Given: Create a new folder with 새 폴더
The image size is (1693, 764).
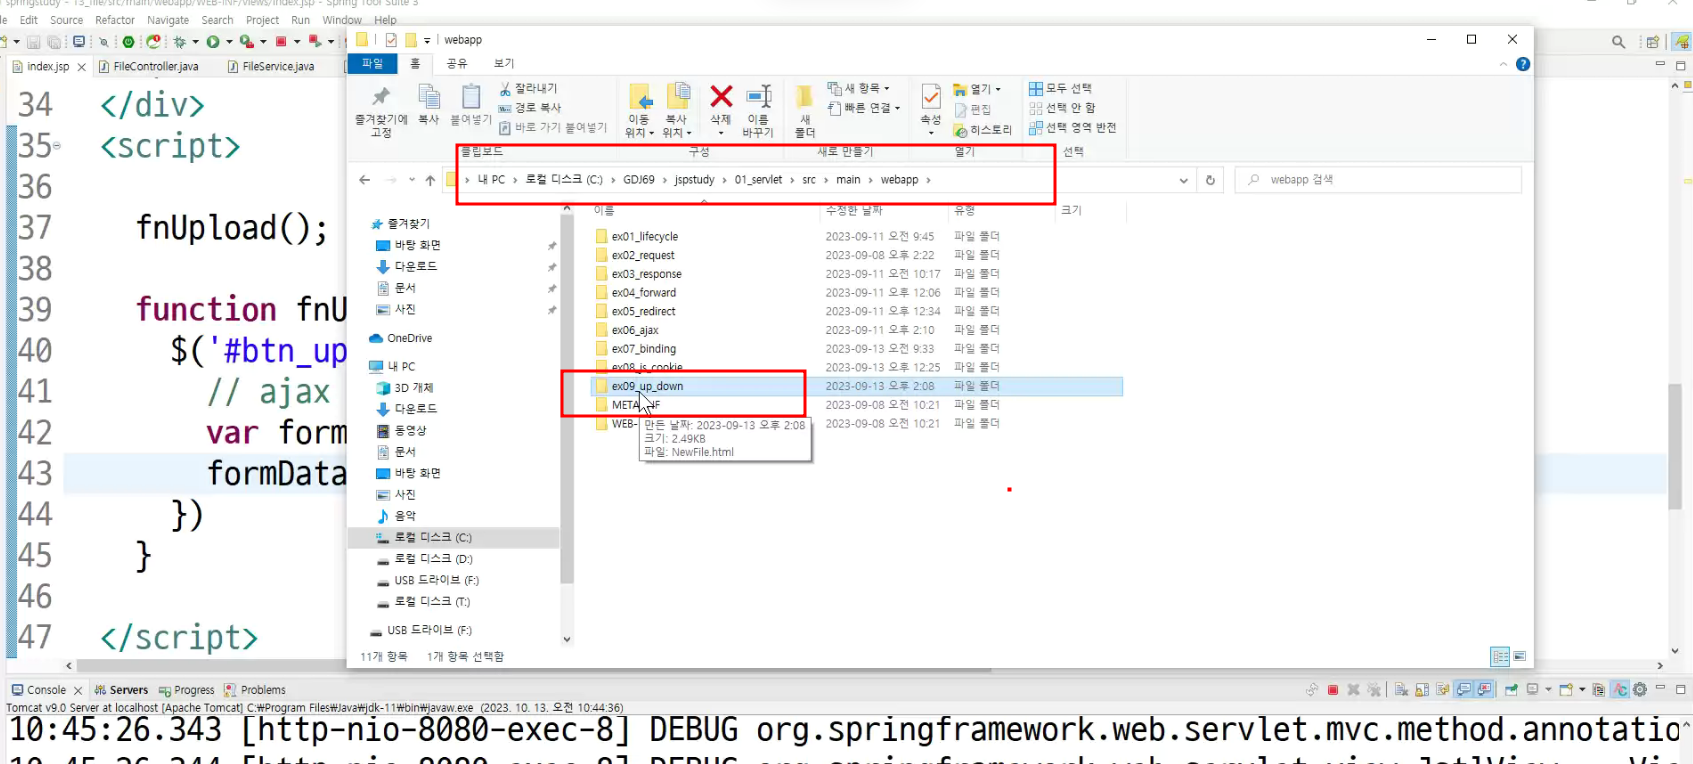Looking at the screenshot, I should 805,111.
